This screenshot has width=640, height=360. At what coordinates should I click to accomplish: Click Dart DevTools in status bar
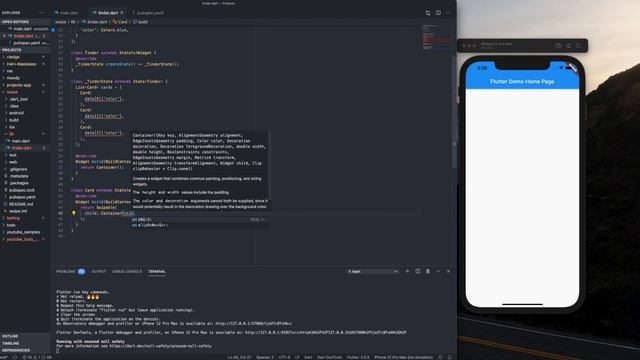tap(329, 358)
